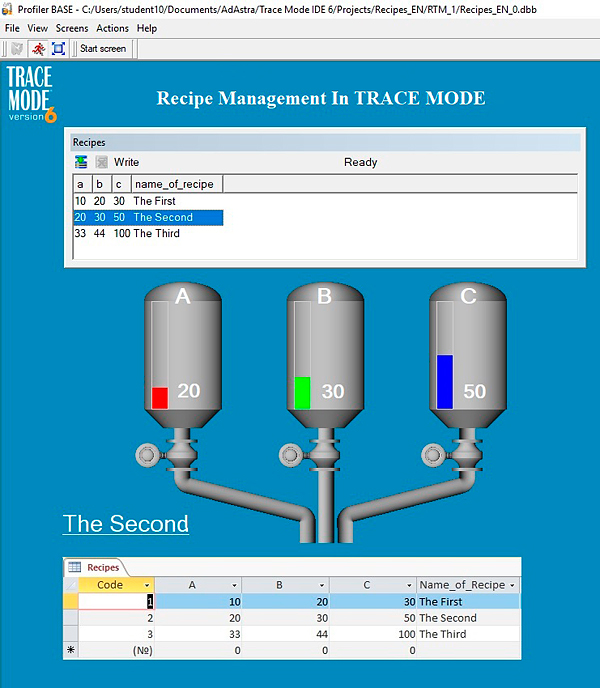Select The Third recipe row in list
This screenshot has width=600, height=688.
[148, 233]
